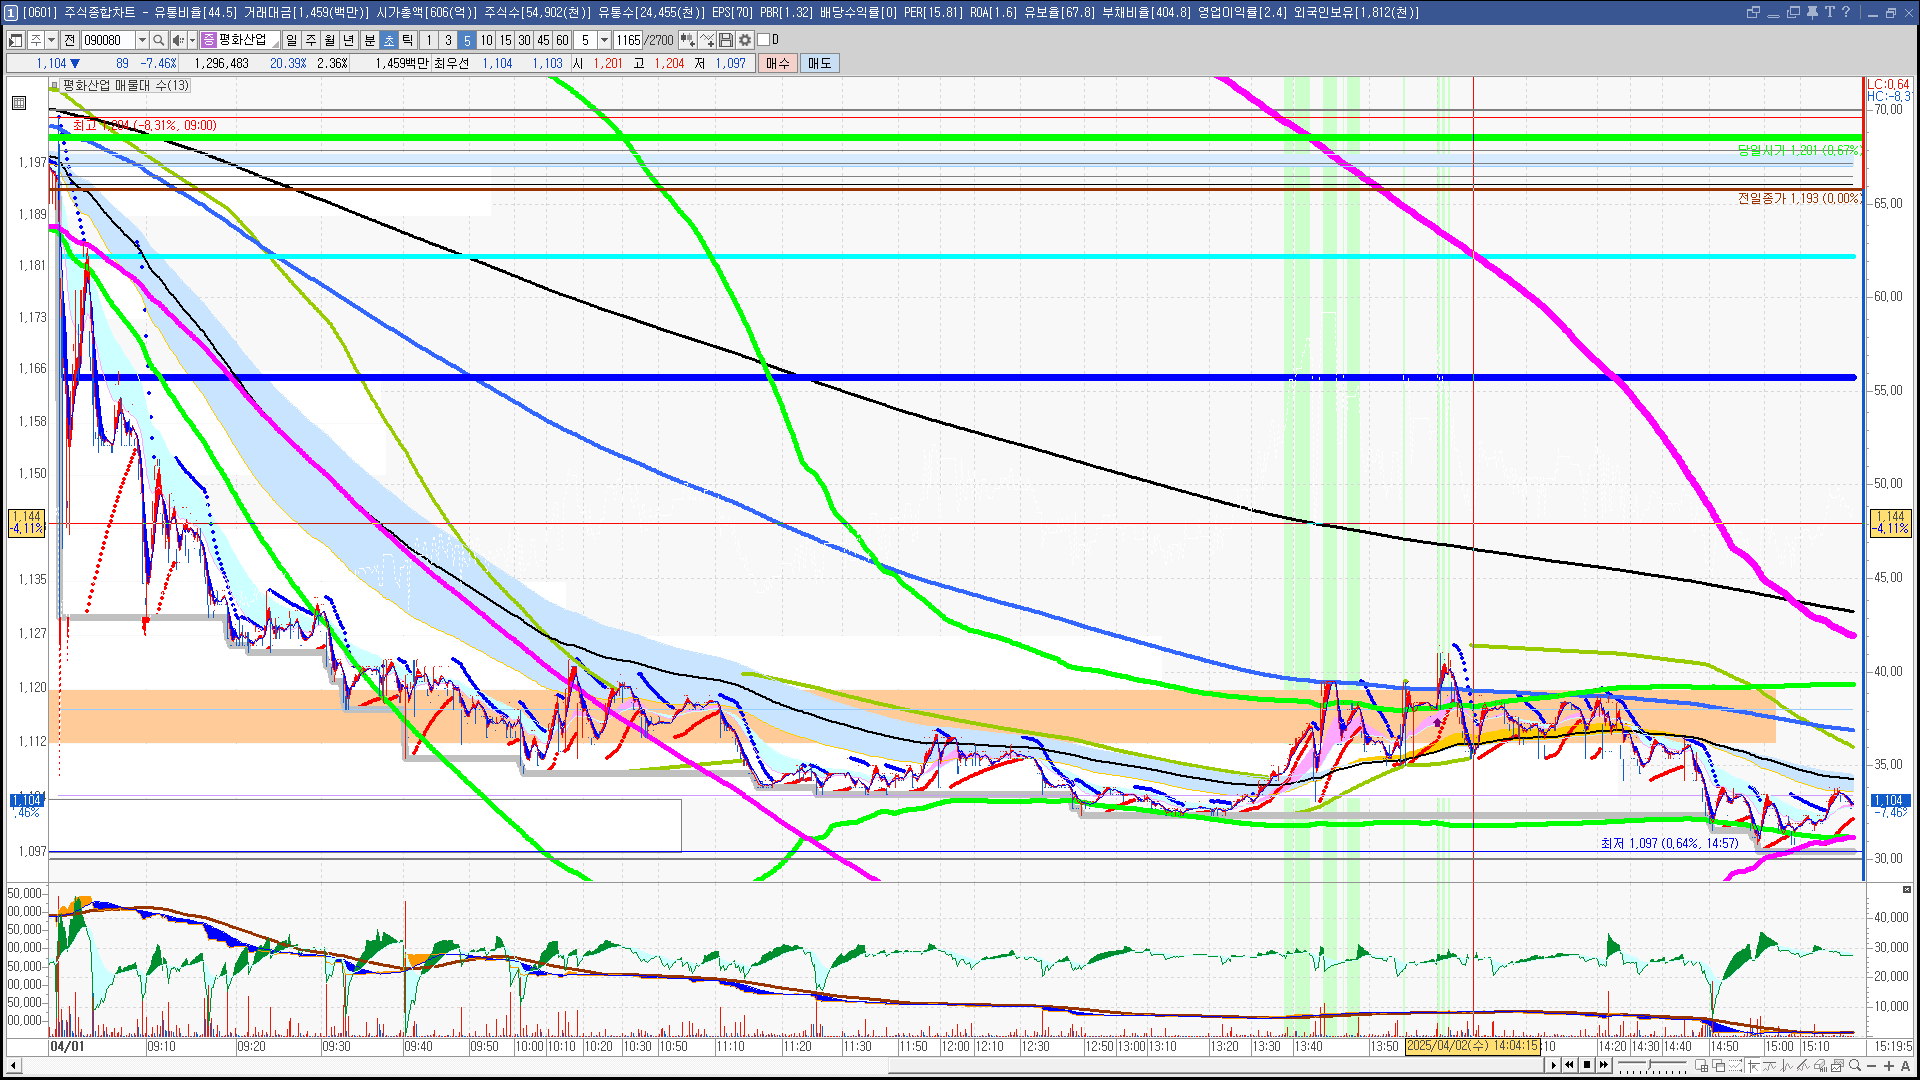Toggle the 초 (seconds) period button
Image resolution: width=1920 pixels, height=1080 pixels.
coord(389,40)
